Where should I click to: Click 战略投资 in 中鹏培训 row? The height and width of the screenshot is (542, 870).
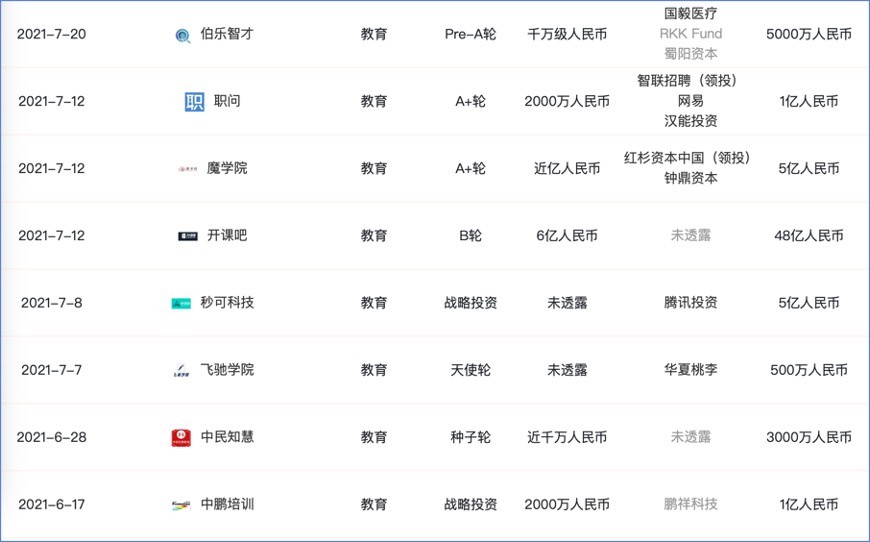coord(471,504)
